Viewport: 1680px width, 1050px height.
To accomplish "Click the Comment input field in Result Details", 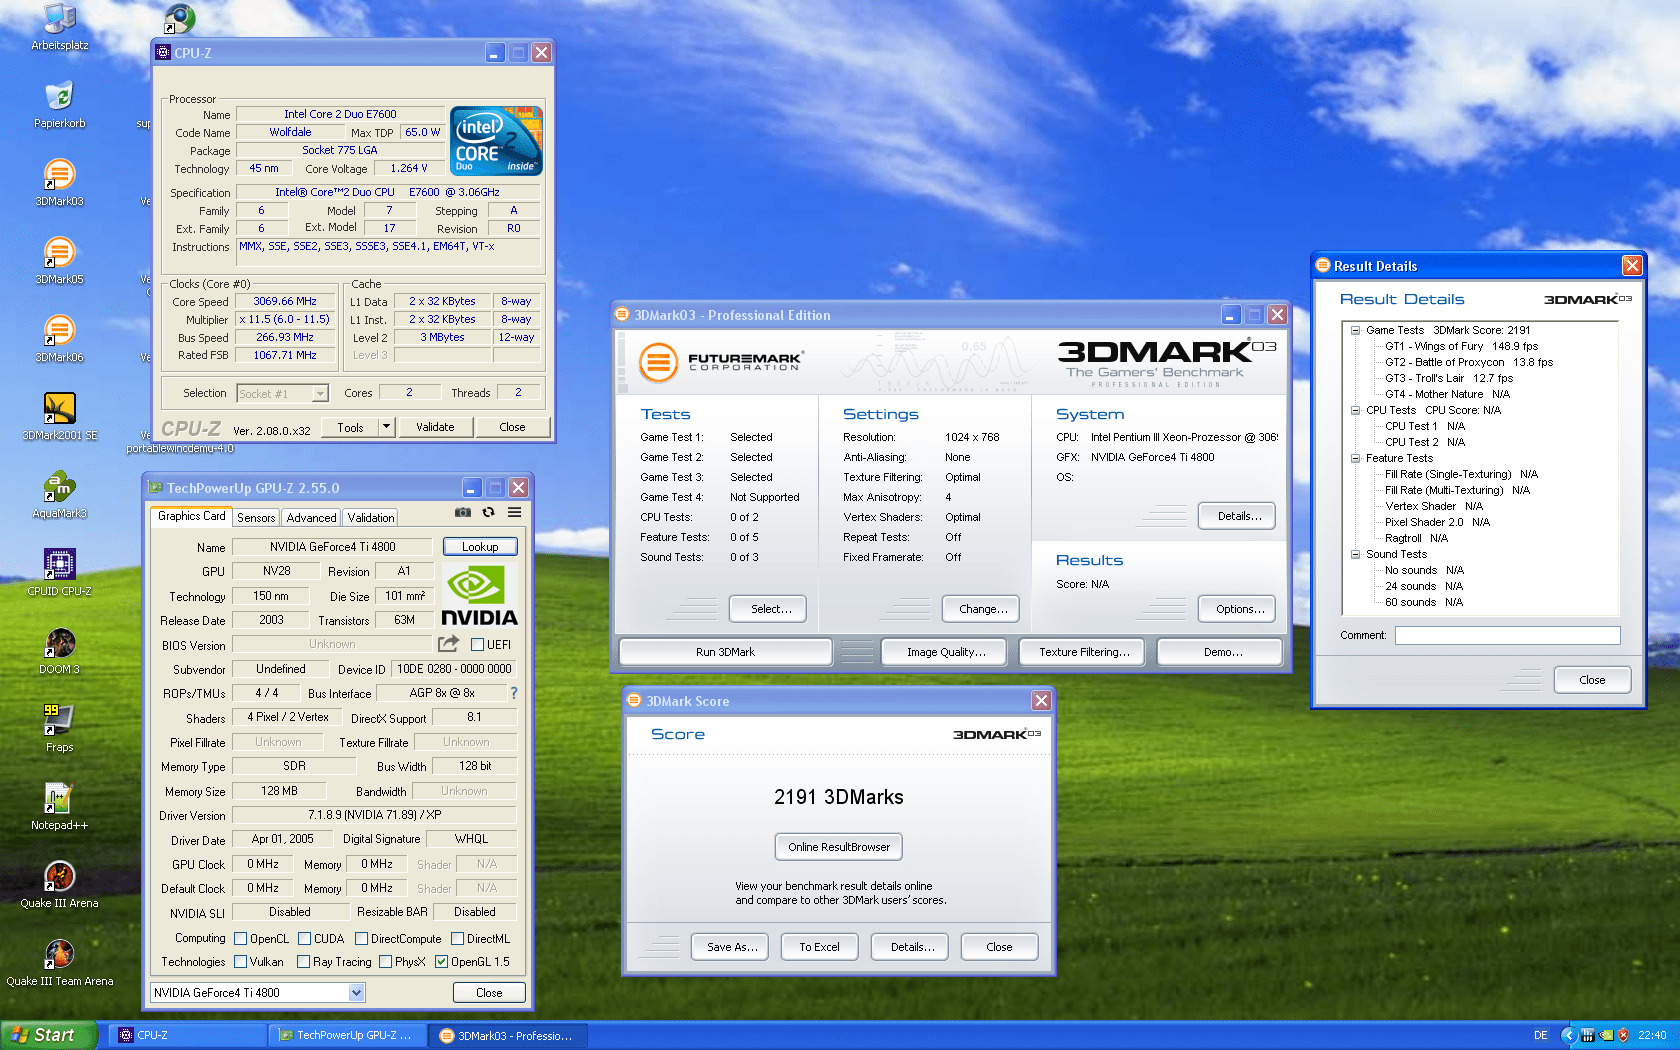I will pos(1508,636).
